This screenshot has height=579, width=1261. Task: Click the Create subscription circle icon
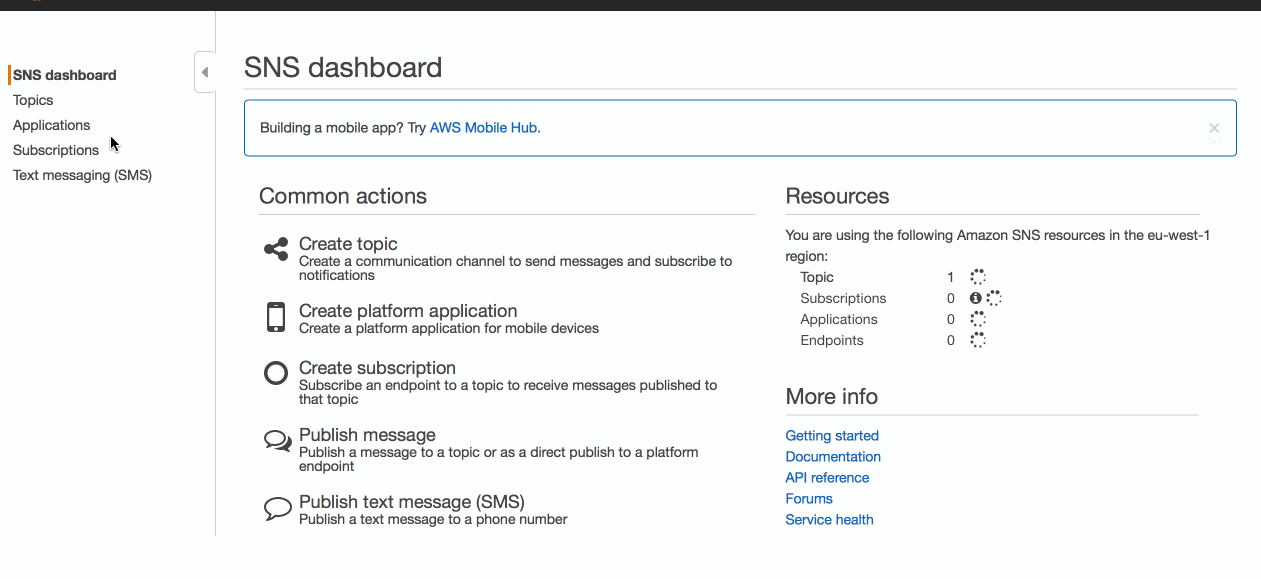click(276, 374)
